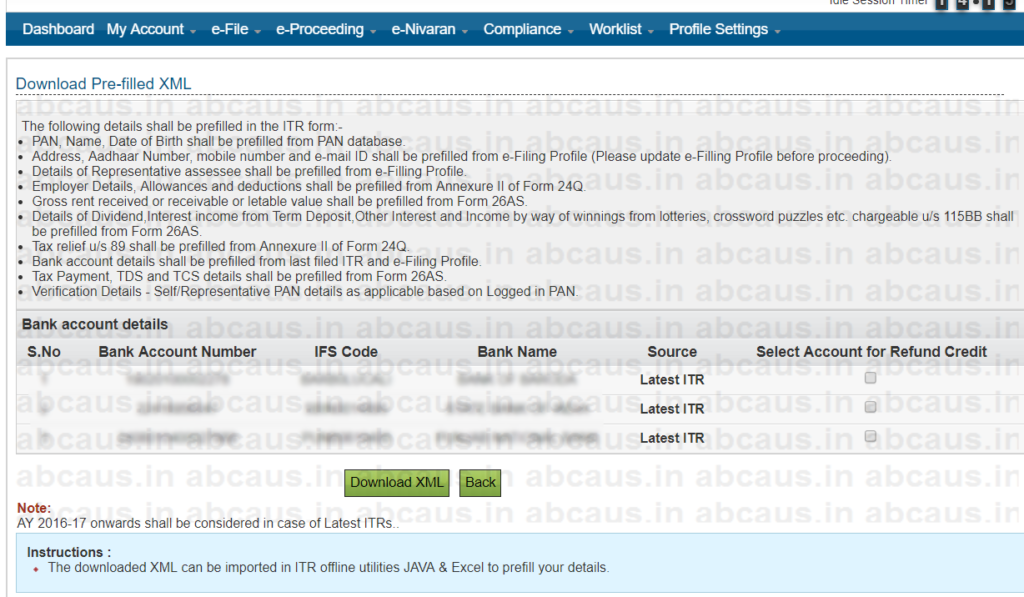Click the Download XML button
The width and height of the screenshot is (1024, 597).
(x=397, y=482)
